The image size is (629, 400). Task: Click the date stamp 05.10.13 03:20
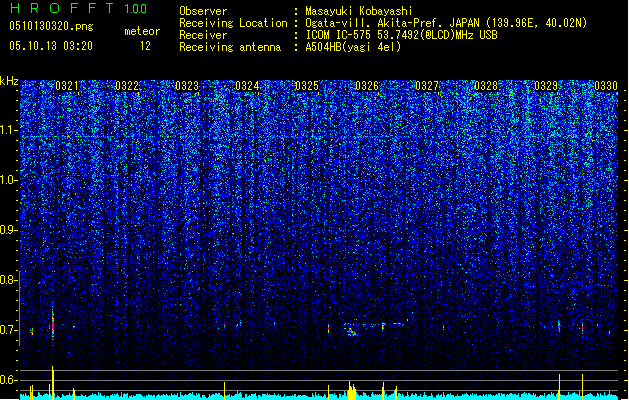tap(51, 46)
